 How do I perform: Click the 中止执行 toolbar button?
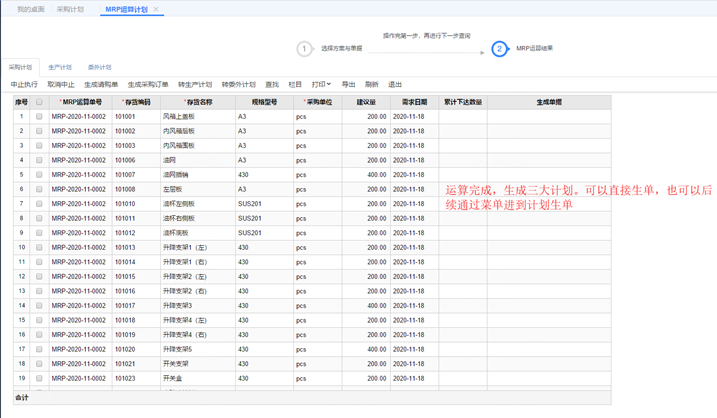pos(24,85)
